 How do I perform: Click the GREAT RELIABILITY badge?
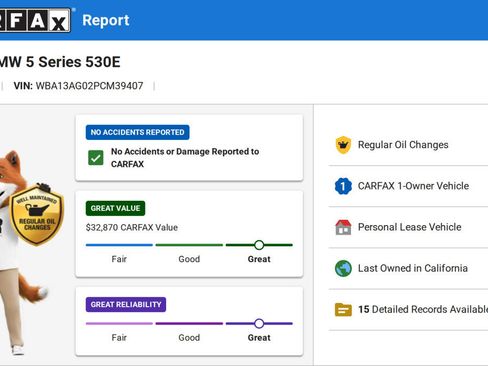126,305
